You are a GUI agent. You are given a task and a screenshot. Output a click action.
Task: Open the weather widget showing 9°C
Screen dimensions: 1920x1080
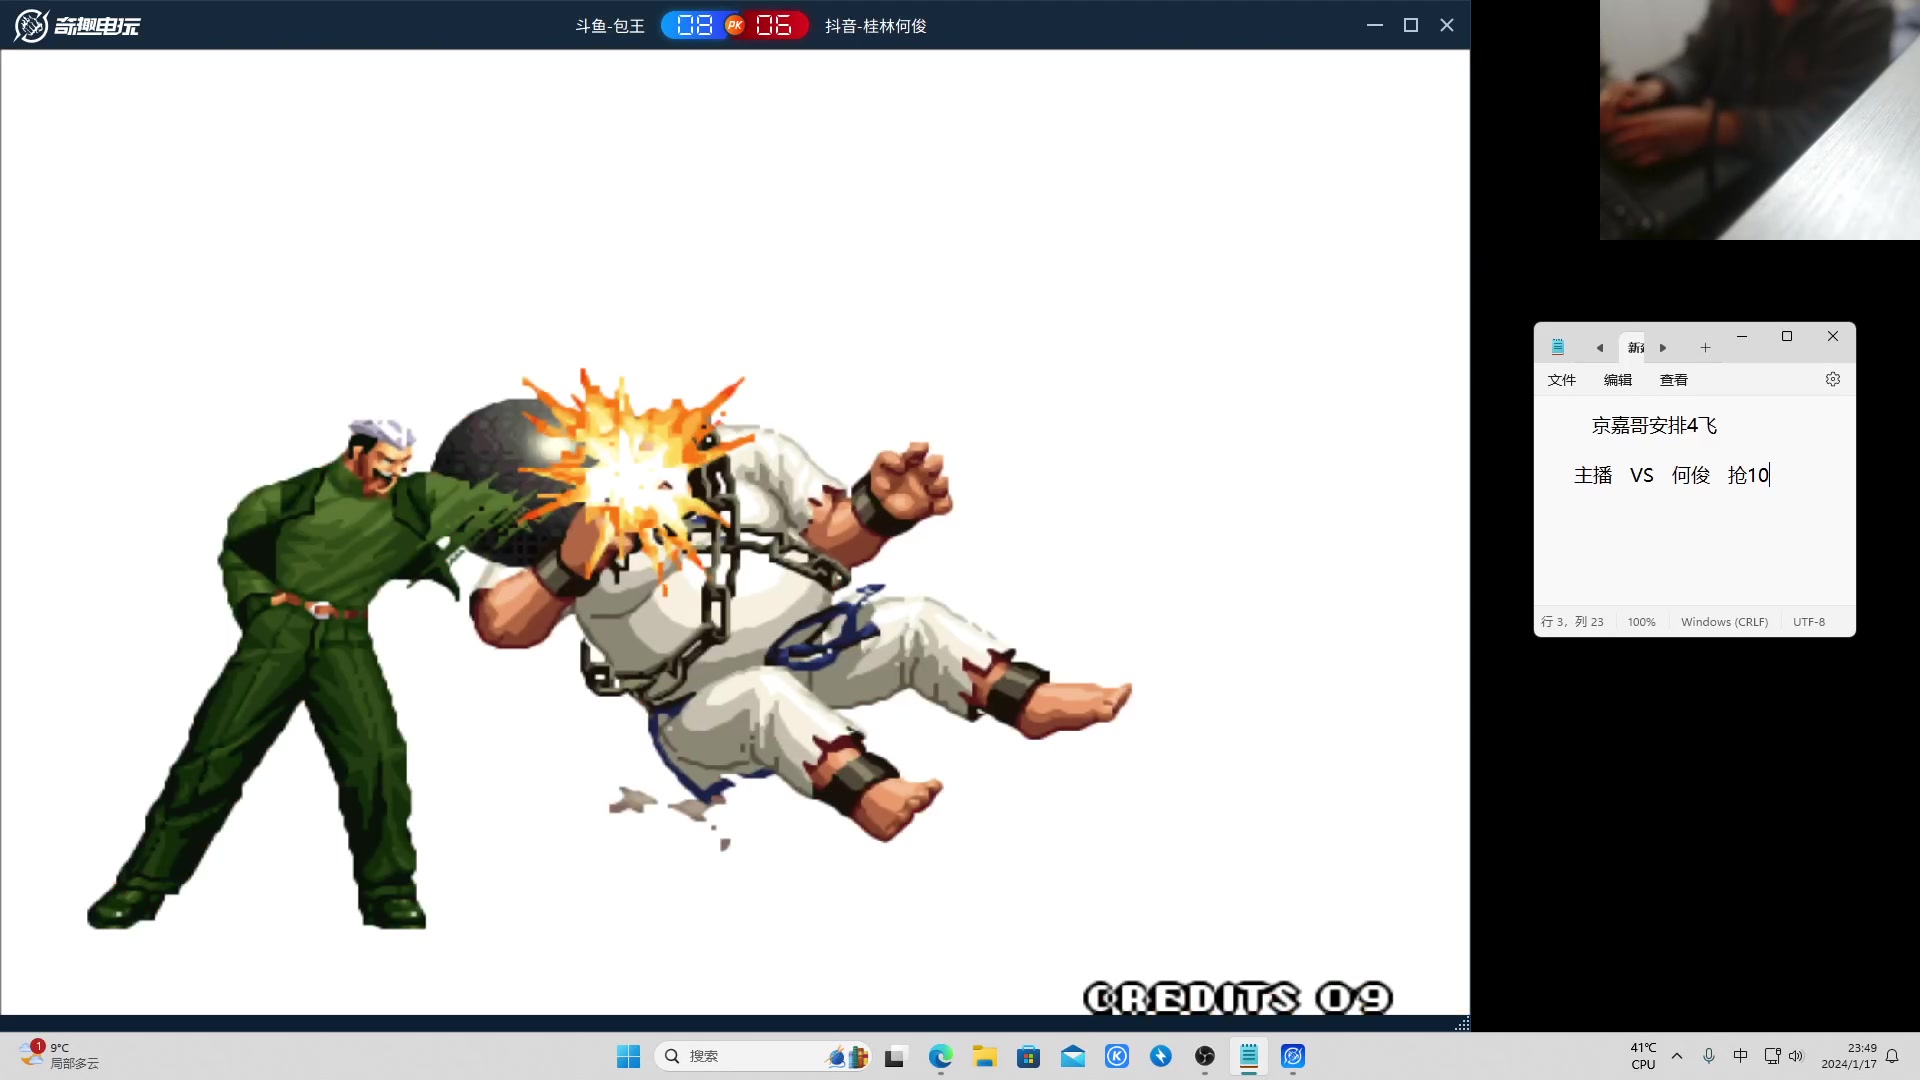click(60, 1056)
